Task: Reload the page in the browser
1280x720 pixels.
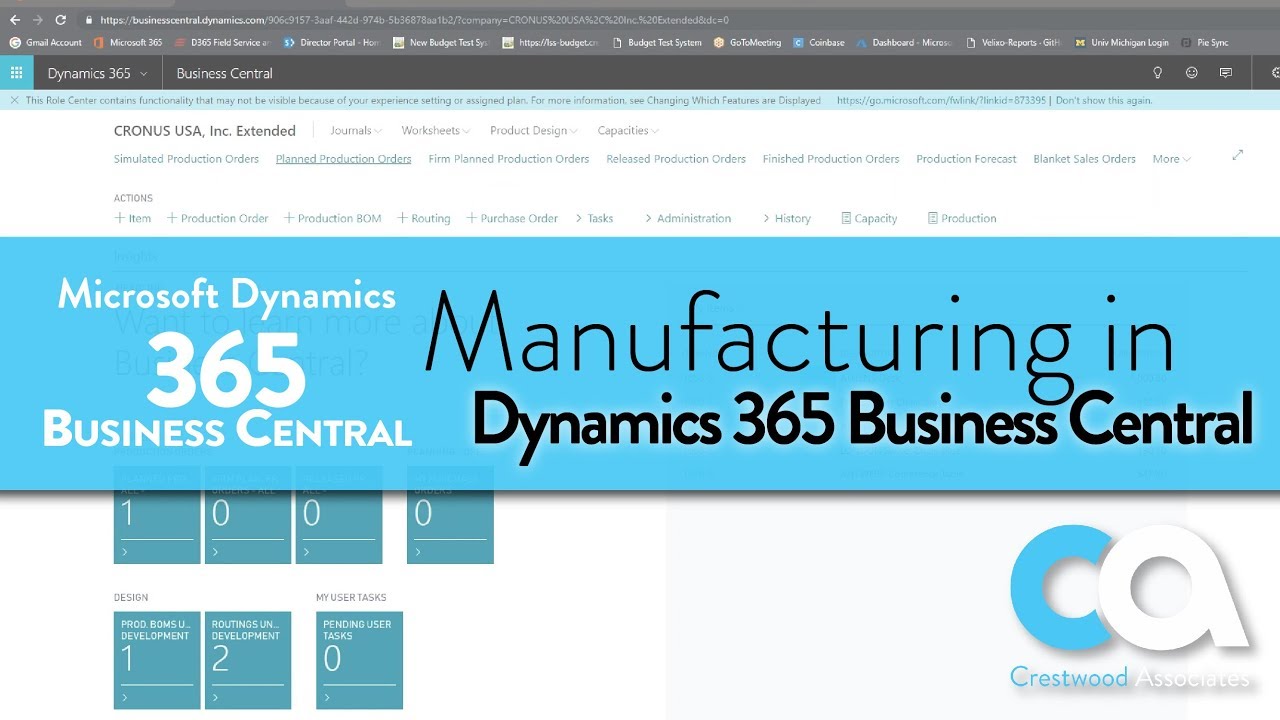Action: [x=61, y=19]
